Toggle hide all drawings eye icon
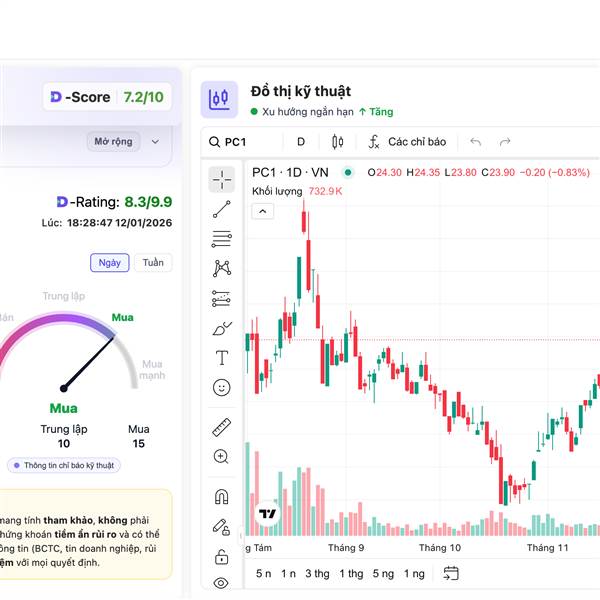600x600 pixels. (222, 583)
